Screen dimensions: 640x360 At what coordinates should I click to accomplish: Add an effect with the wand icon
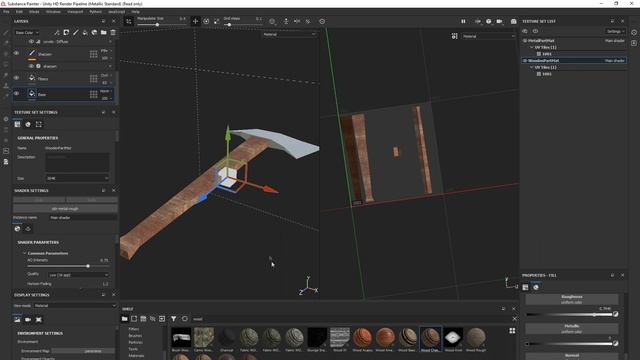click(x=57, y=32)
